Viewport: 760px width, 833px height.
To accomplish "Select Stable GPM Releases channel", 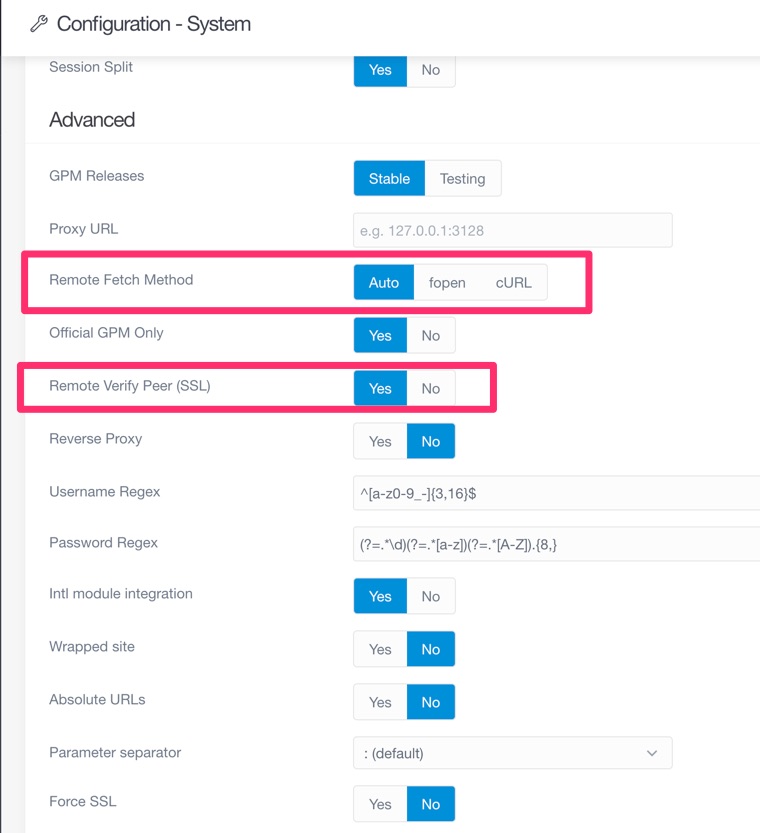I will (388, 178).
